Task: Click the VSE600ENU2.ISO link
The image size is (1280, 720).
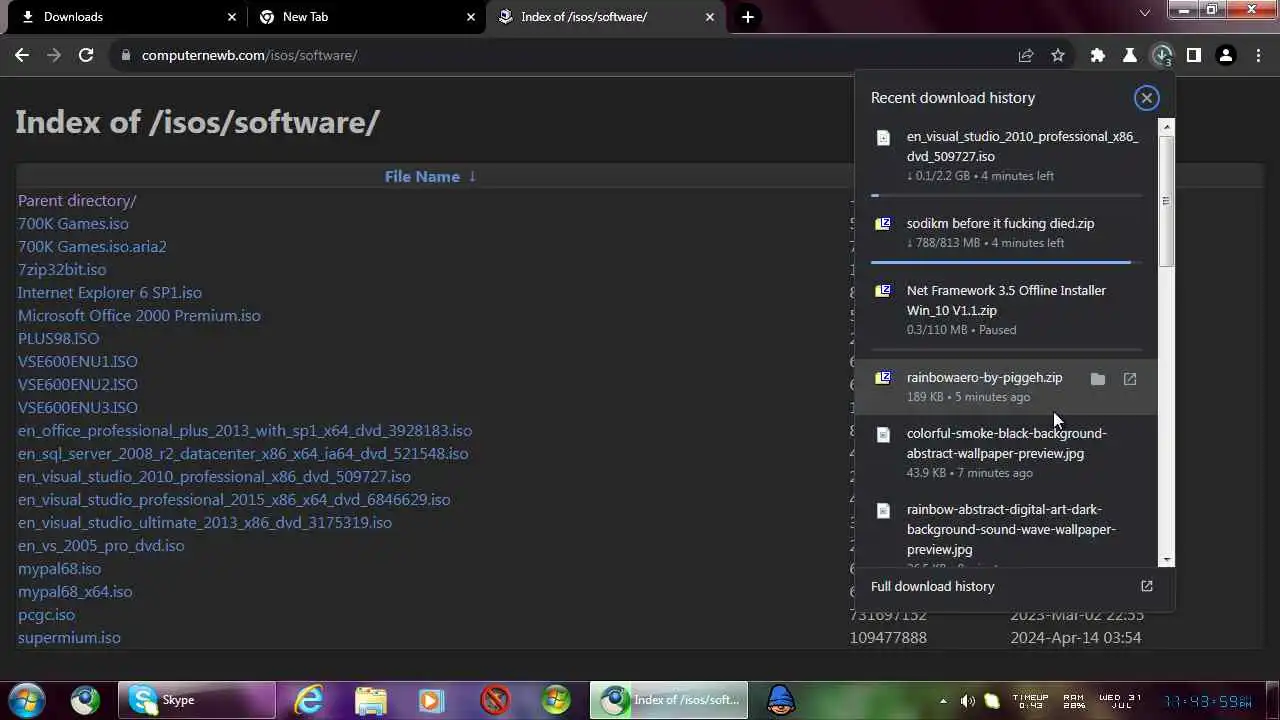Action: tap(78, 384)
